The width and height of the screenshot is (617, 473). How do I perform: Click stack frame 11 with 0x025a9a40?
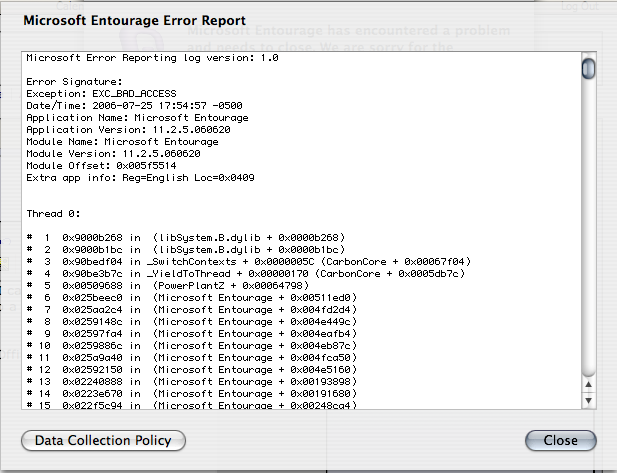click(192, 358)
